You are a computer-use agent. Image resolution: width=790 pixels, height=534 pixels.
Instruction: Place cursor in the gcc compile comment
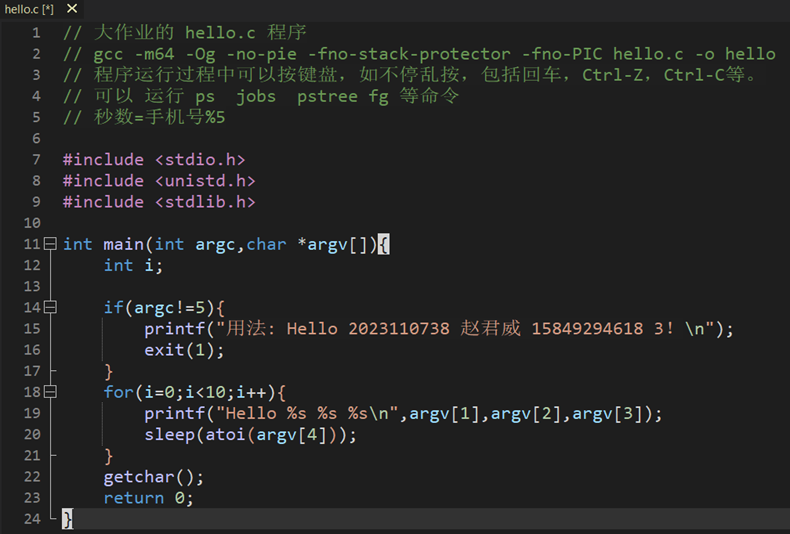[419, 54]
